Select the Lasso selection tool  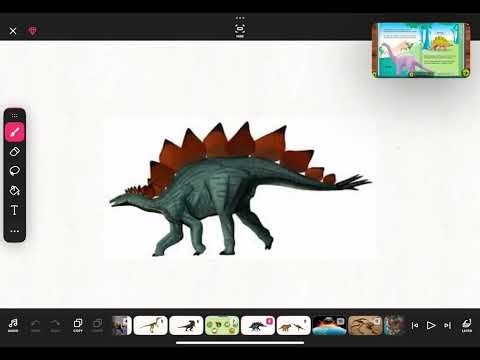pyautogui.click(x=15, y=171)
